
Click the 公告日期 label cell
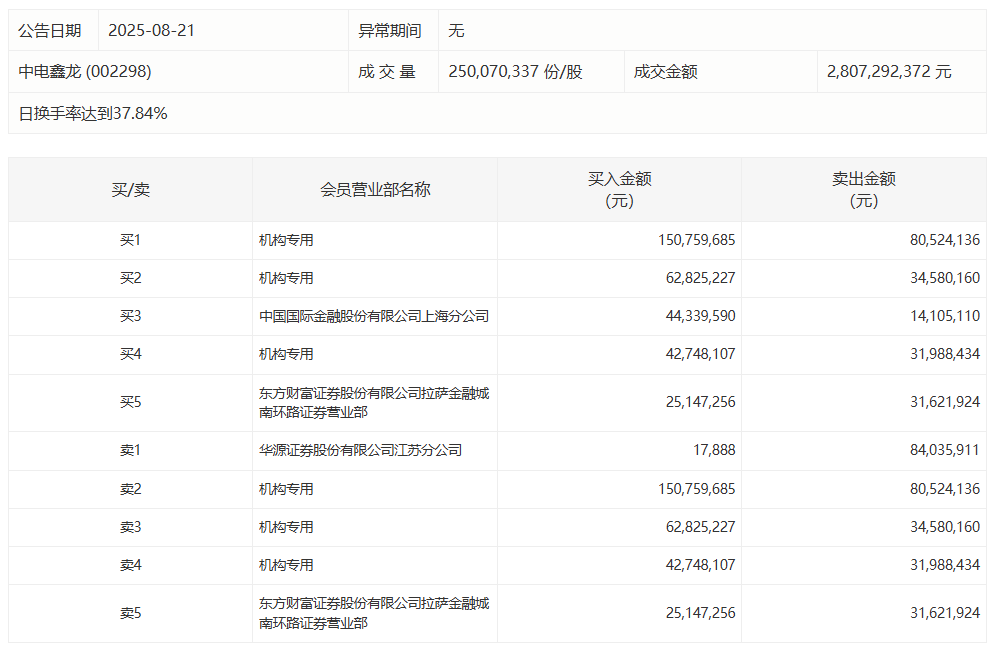pyautogui.click(x=50, y=30)
